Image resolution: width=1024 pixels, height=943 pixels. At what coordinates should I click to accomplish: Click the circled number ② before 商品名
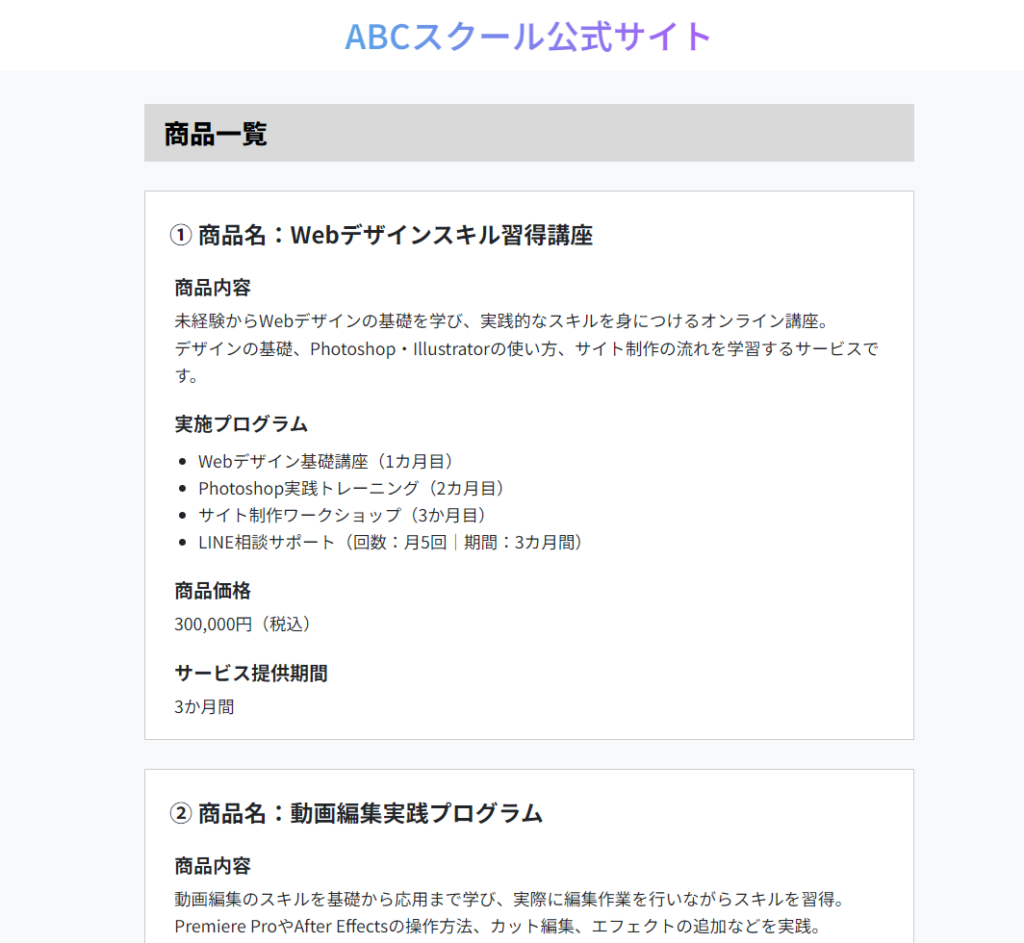[x=180, y=813]
